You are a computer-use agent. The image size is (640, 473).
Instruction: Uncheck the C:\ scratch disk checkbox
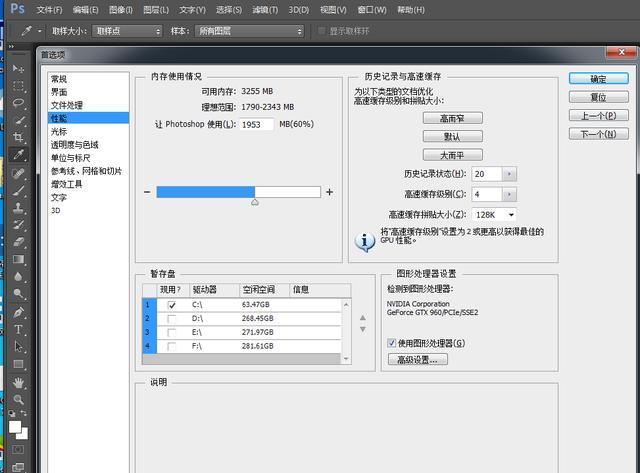[x=172, y=304]
